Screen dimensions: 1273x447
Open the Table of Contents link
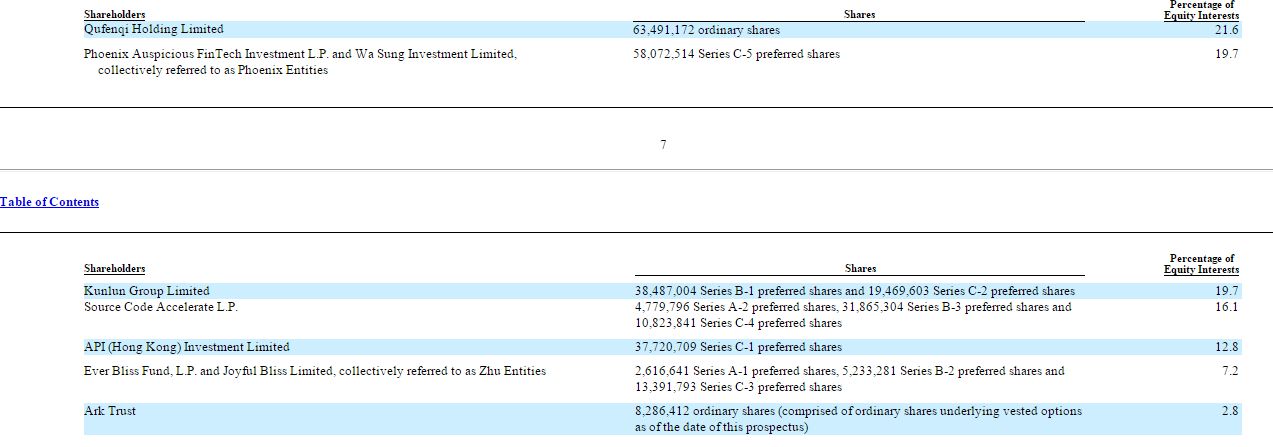click(x=49, y=202)
